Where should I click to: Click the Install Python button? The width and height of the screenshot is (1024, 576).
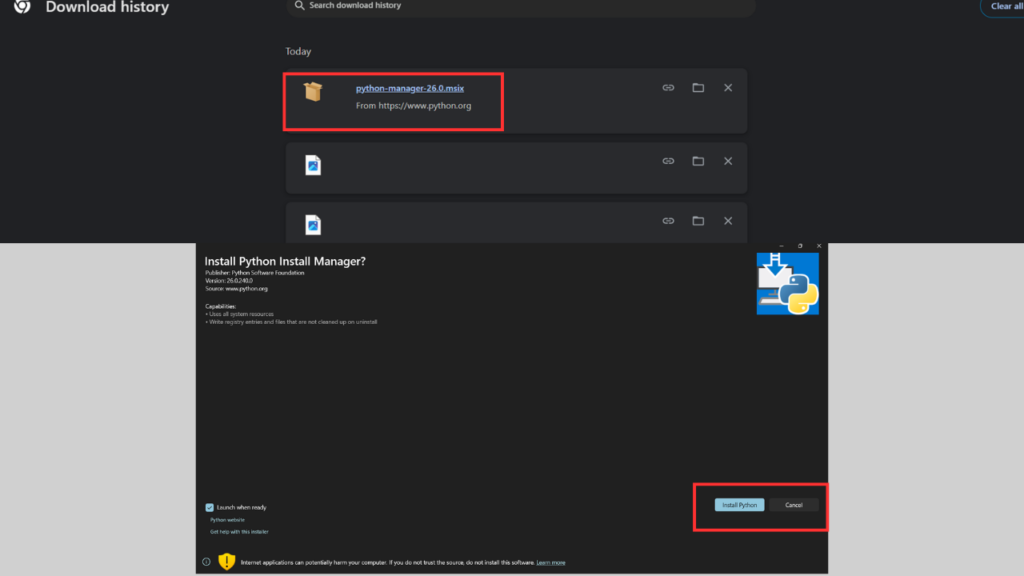point(739,505)
